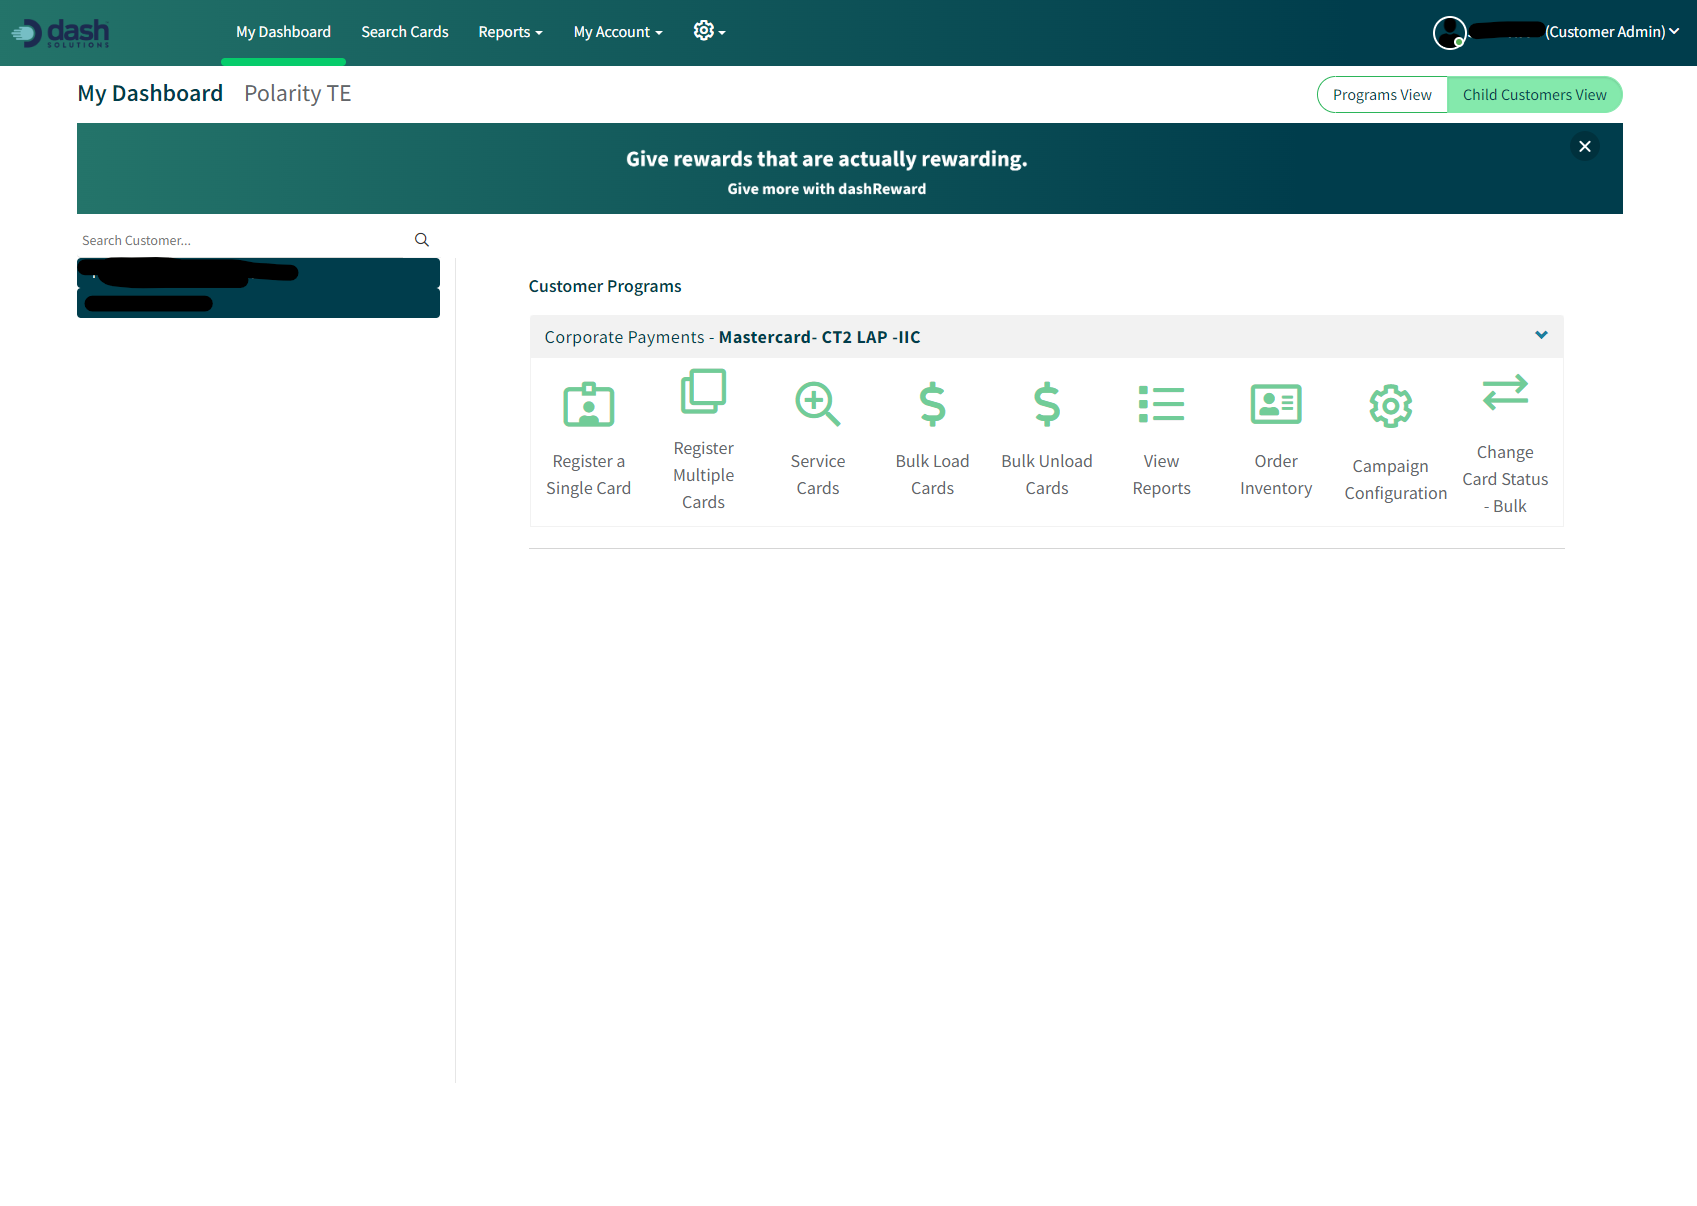Click the Service Cards label
The width and height of the screenshot is (1697, 1206).
point(818,475)
